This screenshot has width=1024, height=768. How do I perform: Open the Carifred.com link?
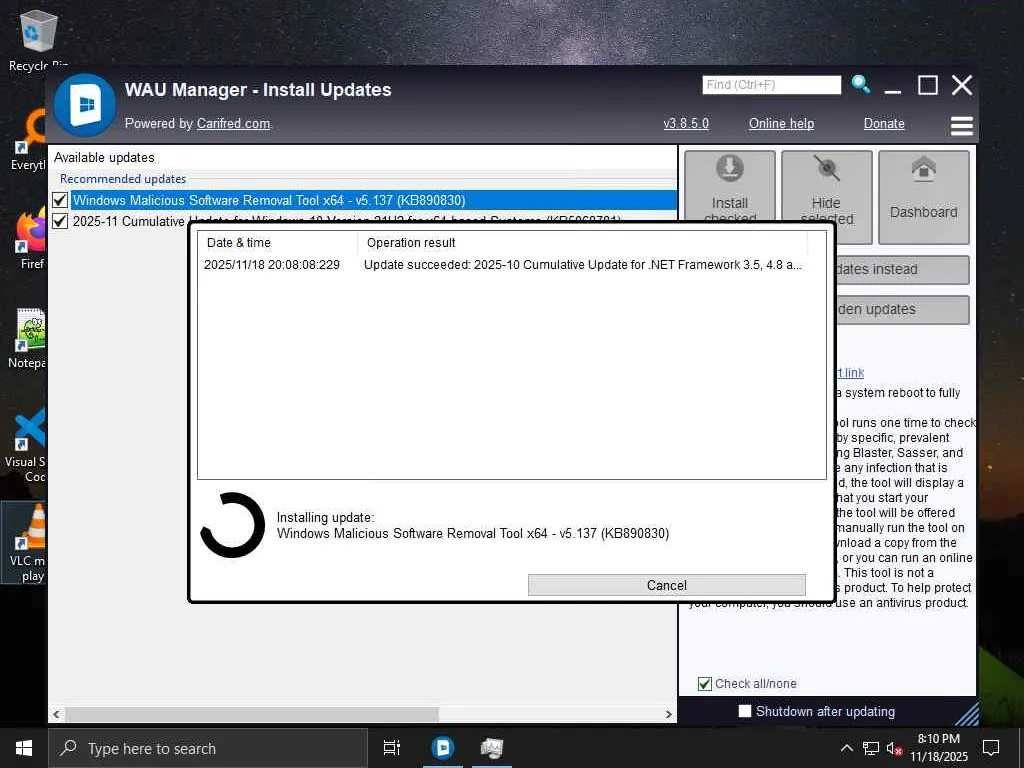pos(233,123)
